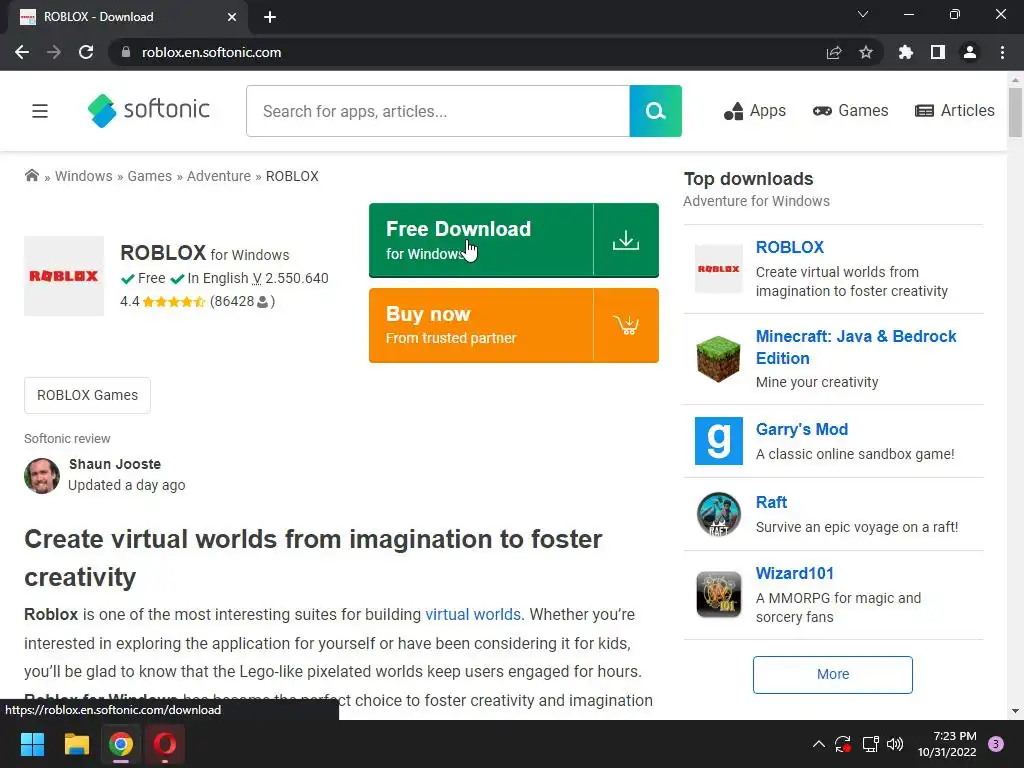Viewport: 1024px width, 768px height.
Task: Open the Windows breadcrumb link
Action: tap(84, 176)
